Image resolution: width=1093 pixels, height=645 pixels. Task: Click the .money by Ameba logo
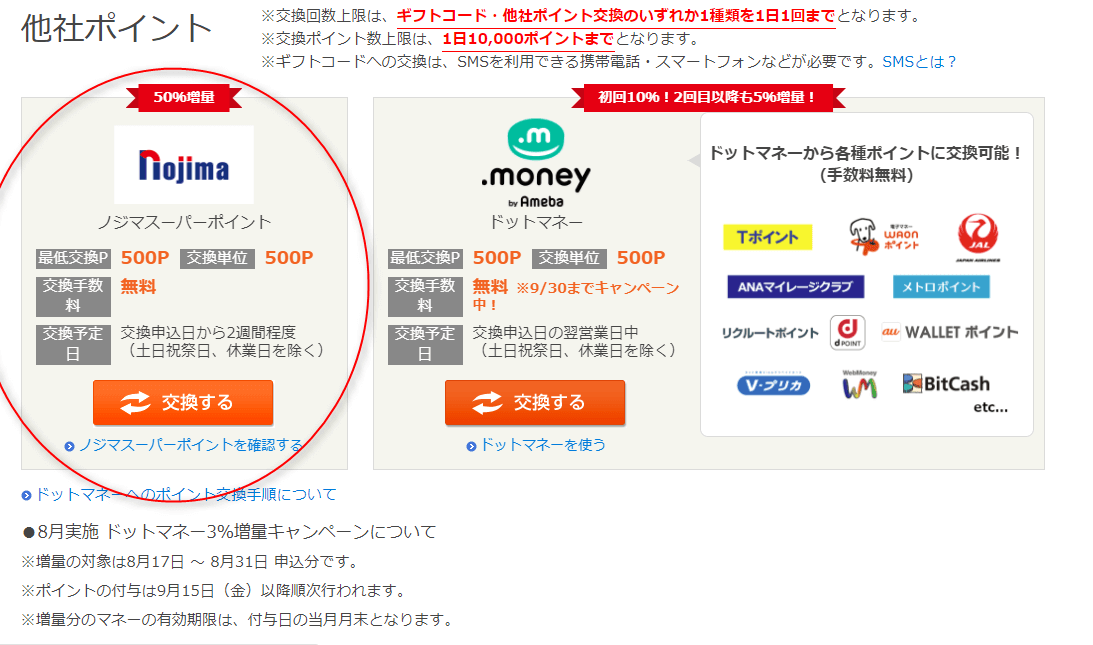pyautogui.click(x=535, y=164)
